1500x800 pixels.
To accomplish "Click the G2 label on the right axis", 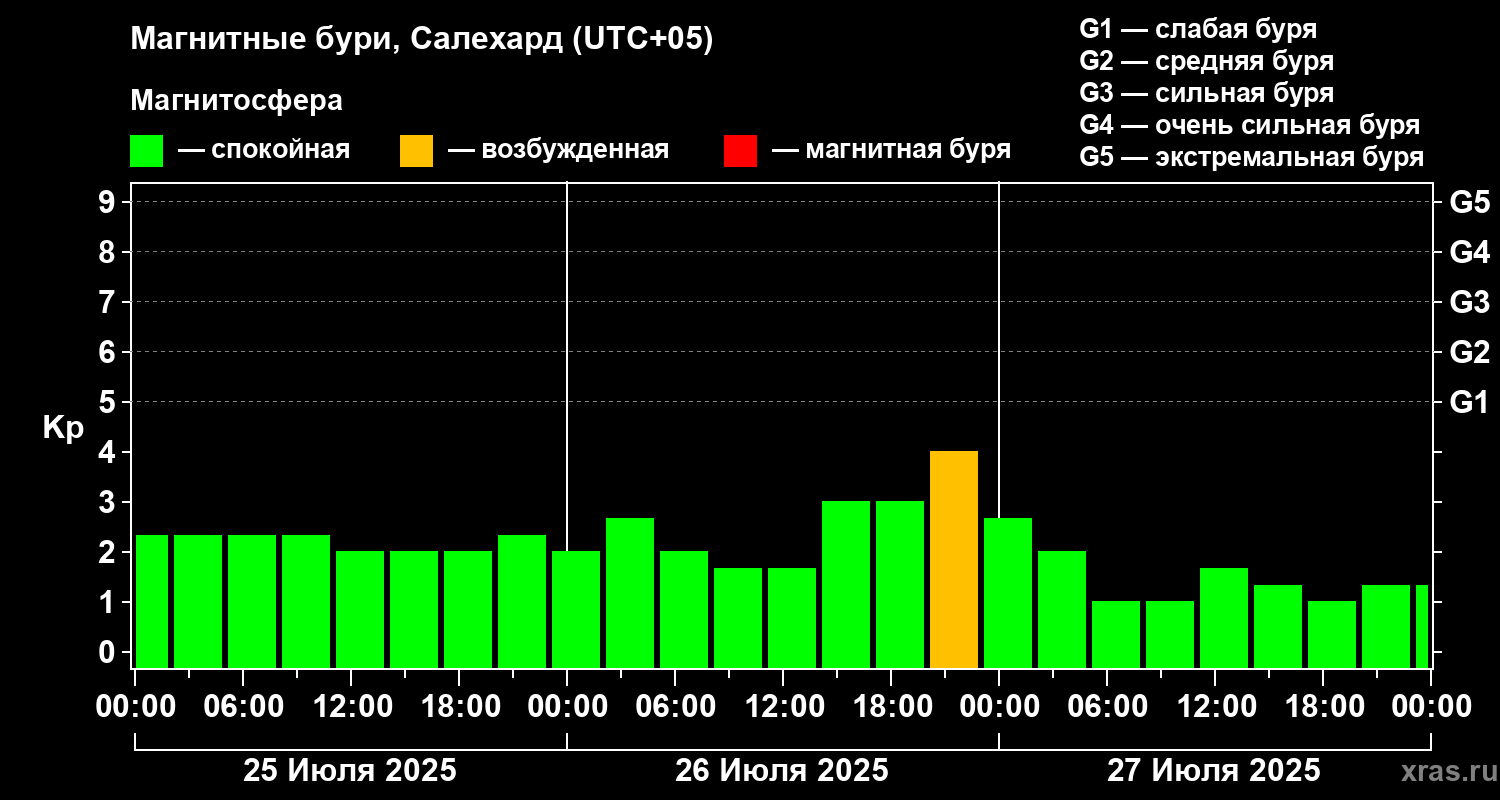I will coord(1469,352).
